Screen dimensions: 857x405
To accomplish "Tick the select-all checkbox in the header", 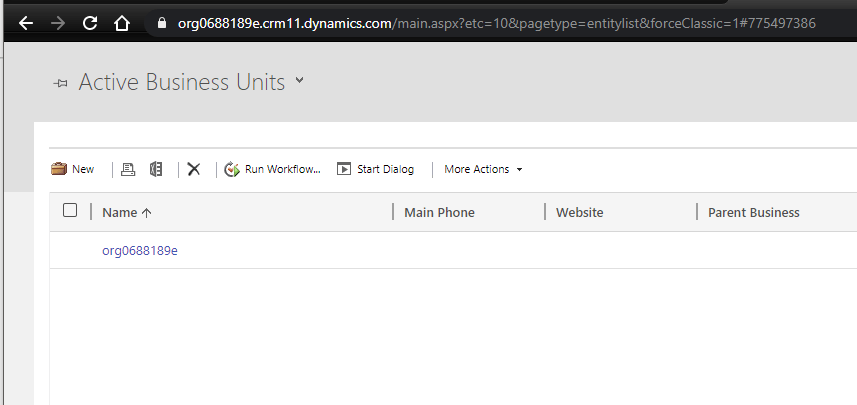I will (70, 210).
